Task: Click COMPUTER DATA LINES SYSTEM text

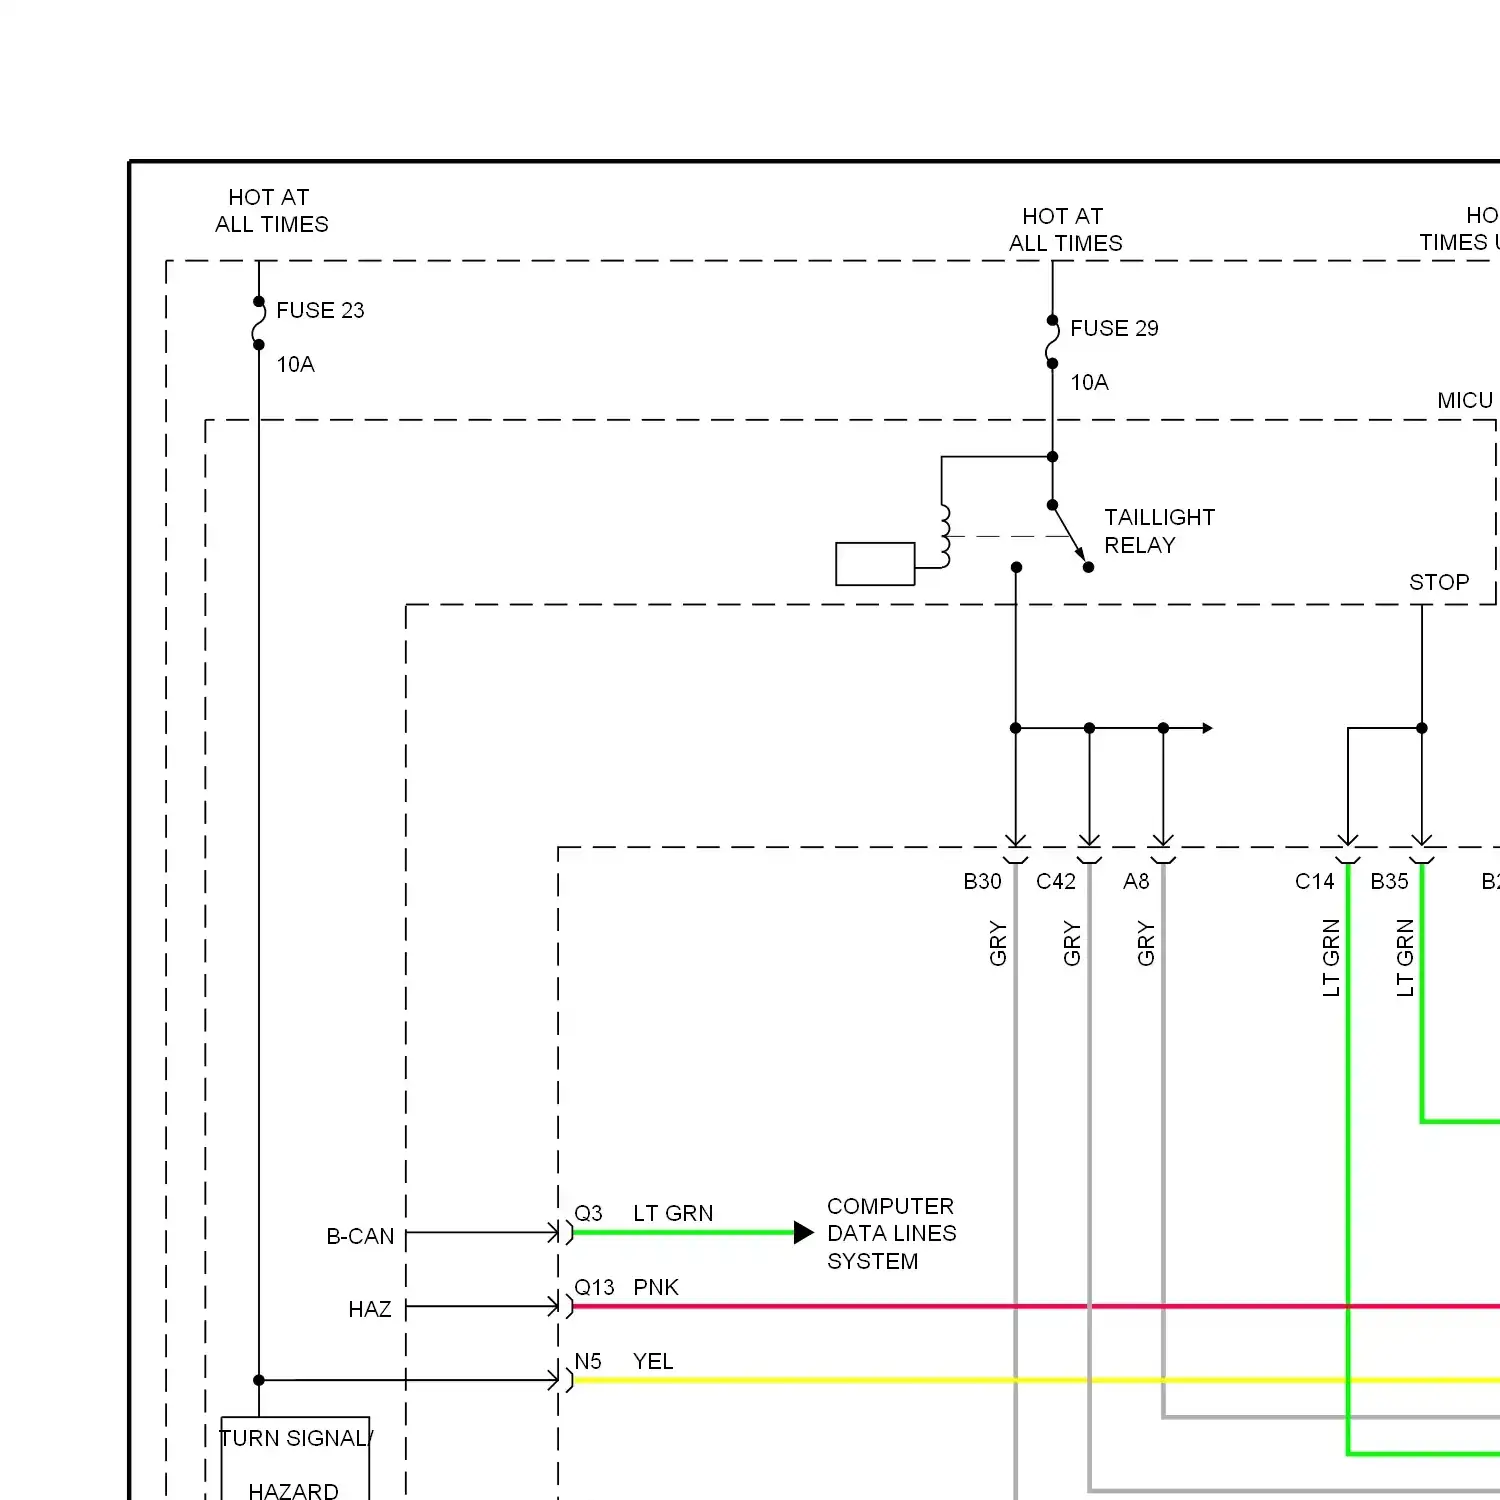Action: [x=891, y=1233]
